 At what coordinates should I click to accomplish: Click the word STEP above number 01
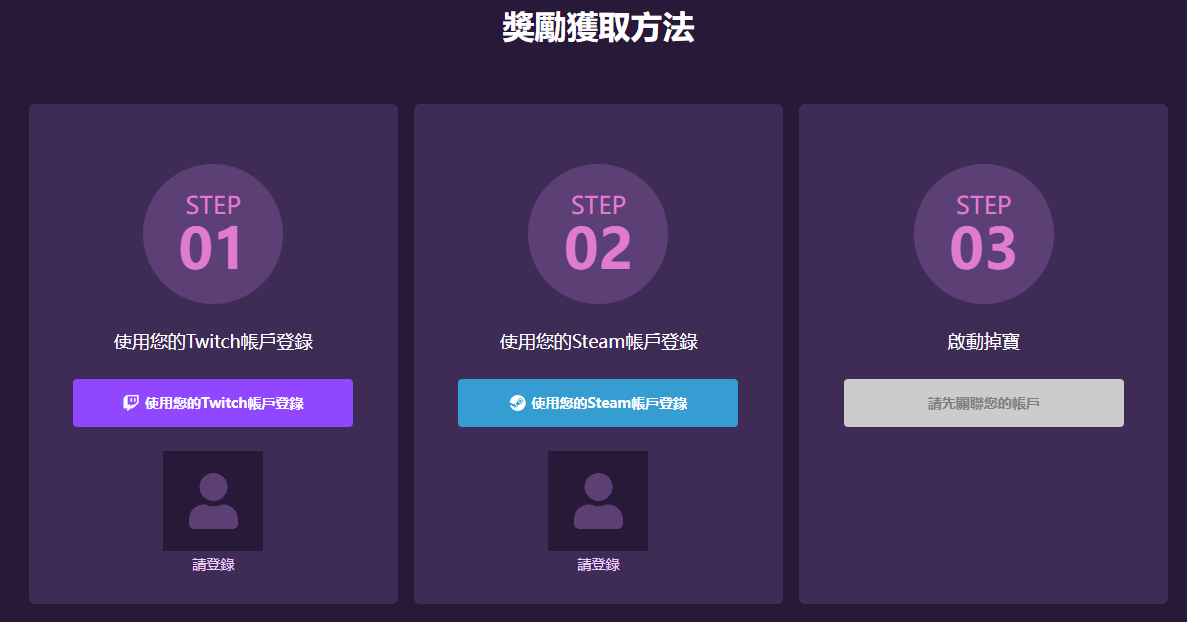tap(213, 205)
